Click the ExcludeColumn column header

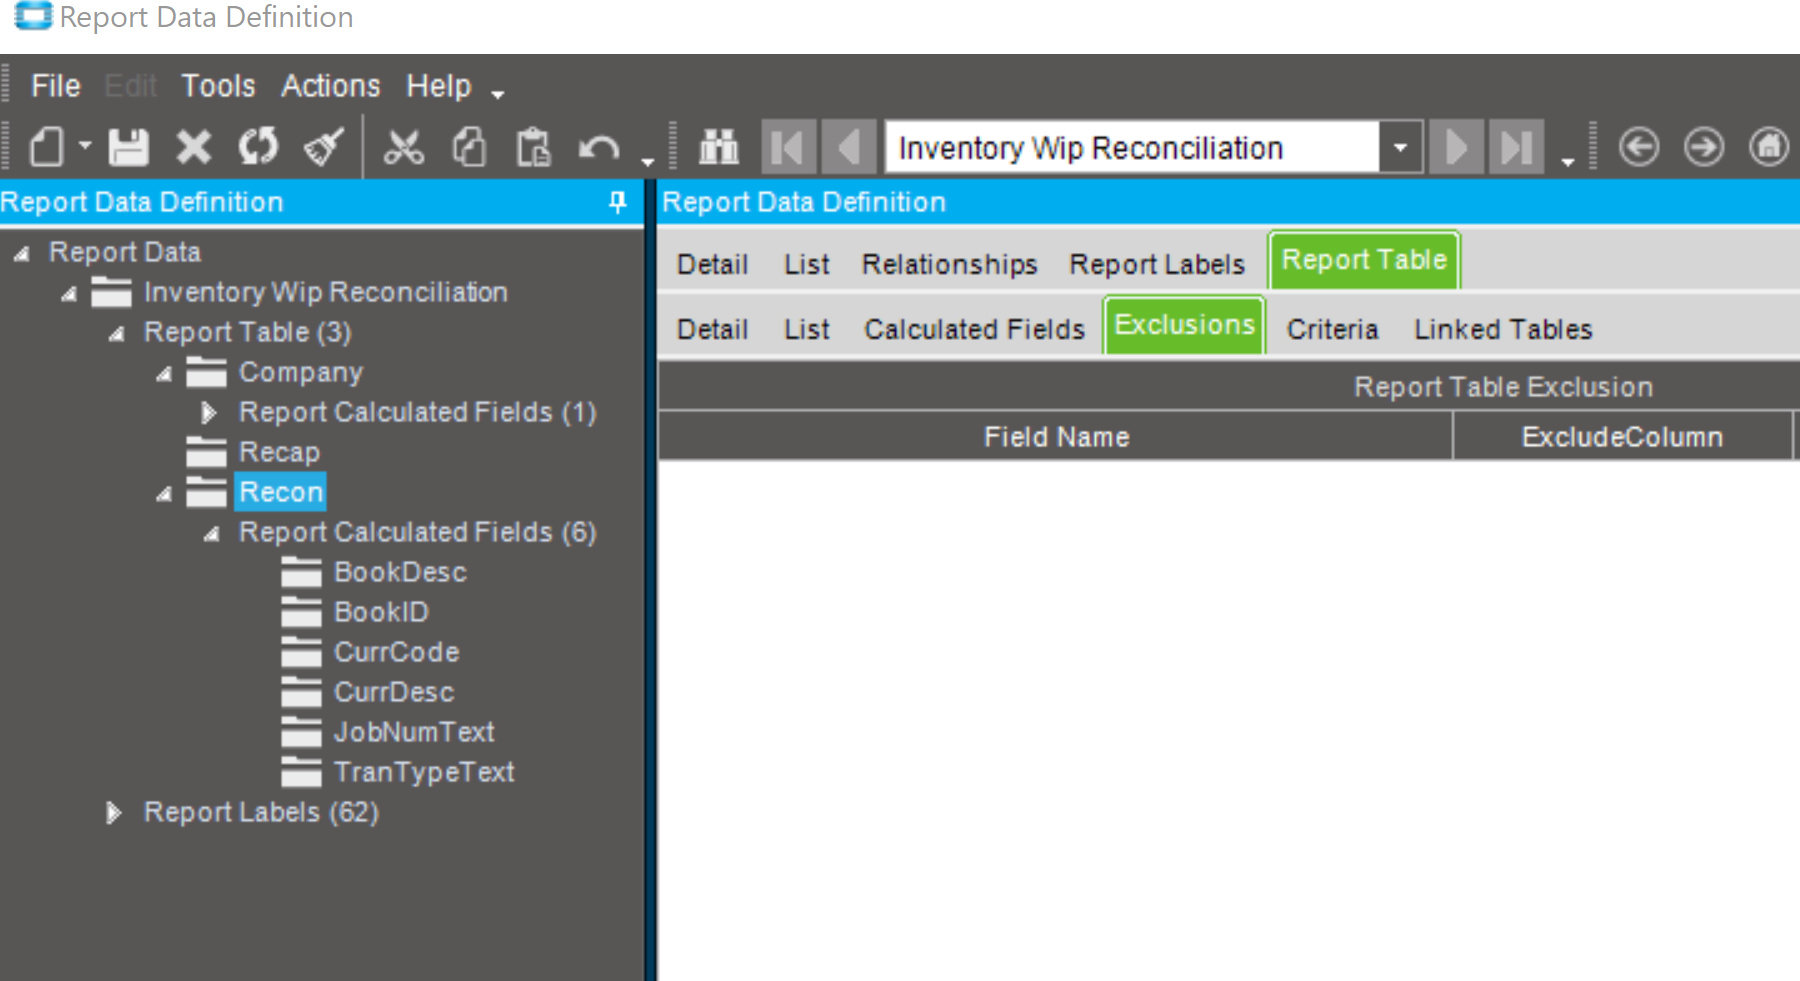pyautogui.click(x=1622, y=437)
